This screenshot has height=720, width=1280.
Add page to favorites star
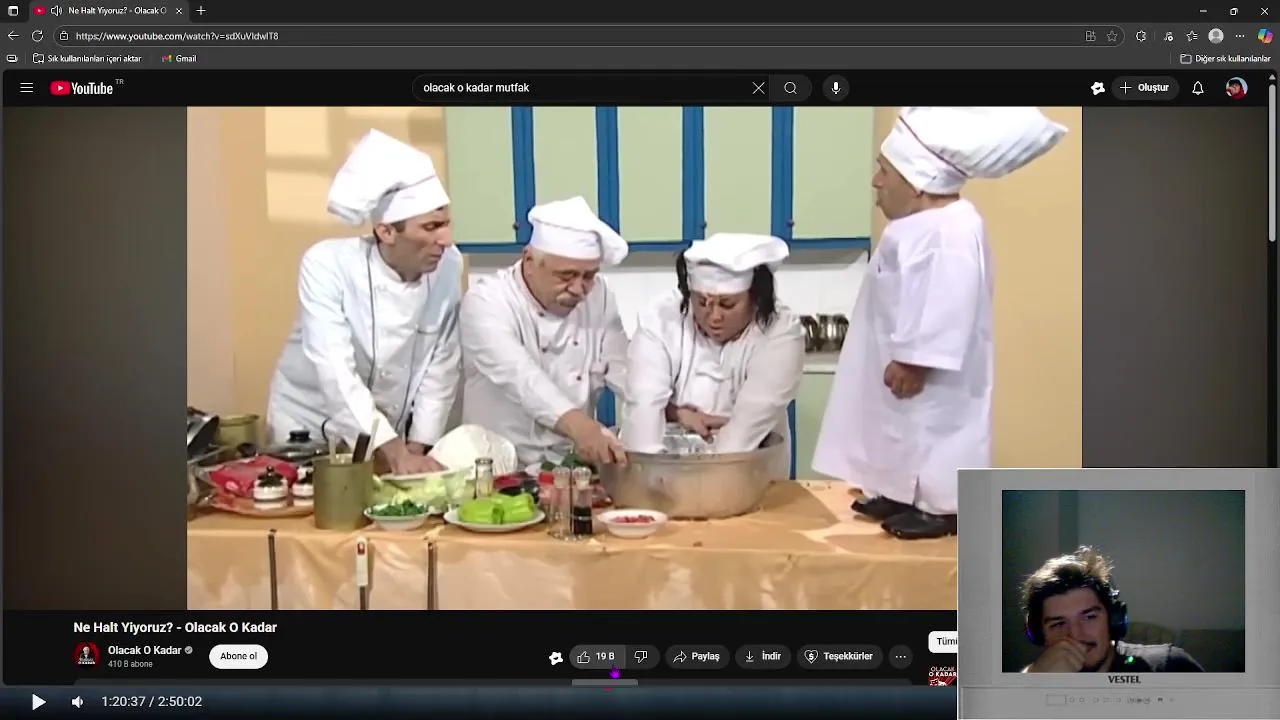[1112, 36]
